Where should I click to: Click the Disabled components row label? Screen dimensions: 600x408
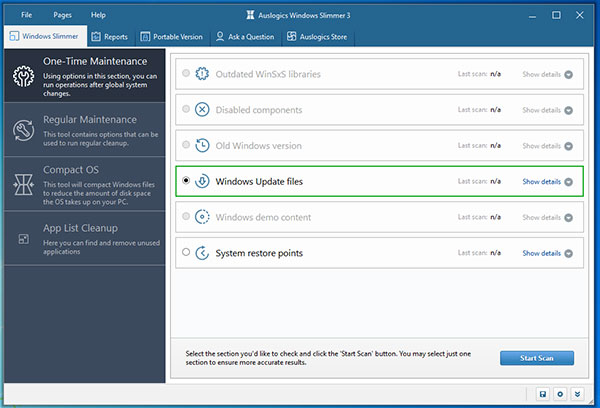pos(259,110)
